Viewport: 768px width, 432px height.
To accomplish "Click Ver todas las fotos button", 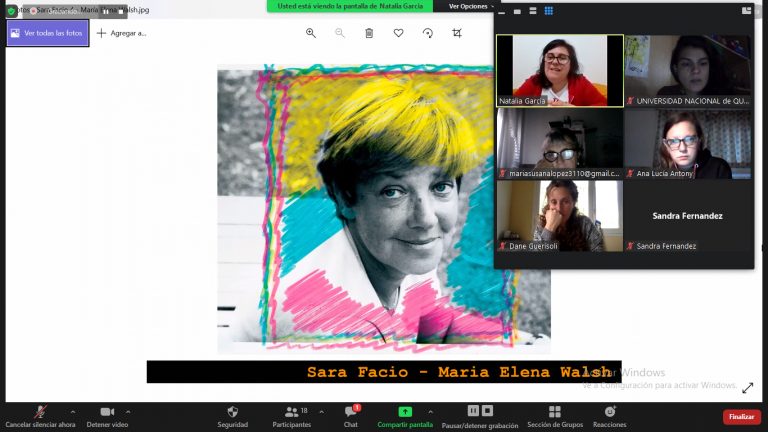I will coord(48,33).
